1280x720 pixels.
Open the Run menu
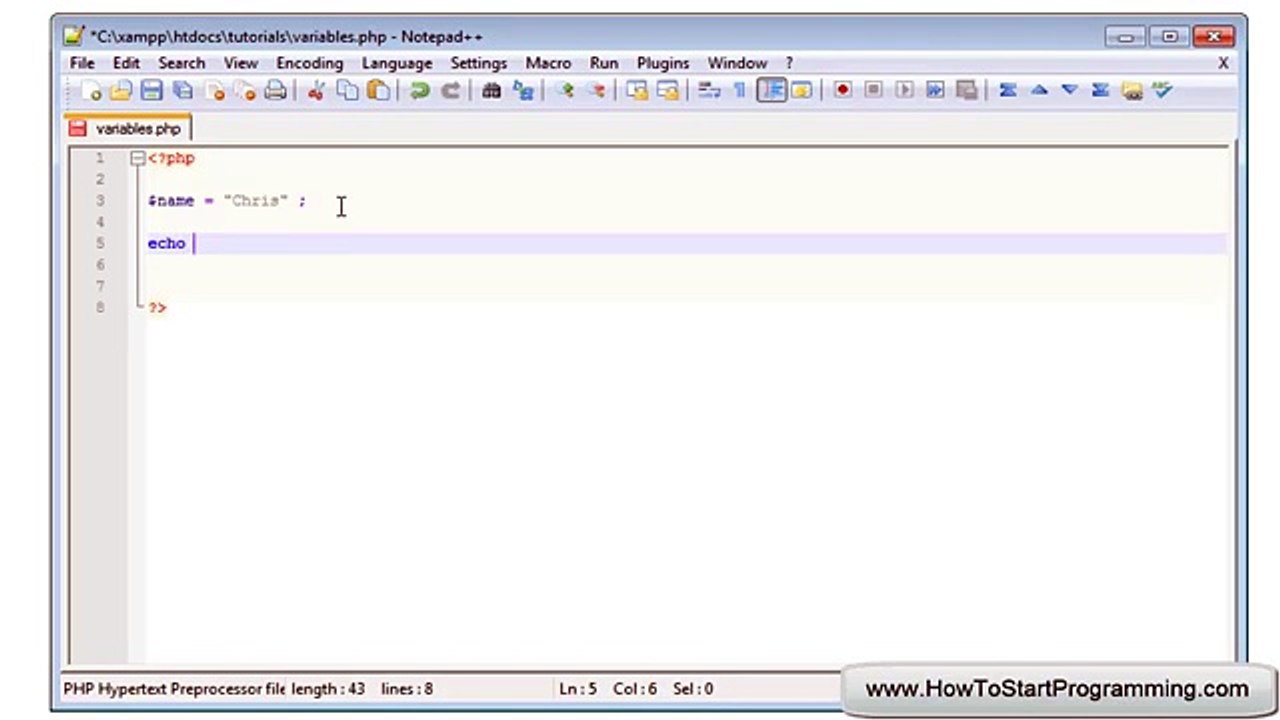click(x=604, y=63)
